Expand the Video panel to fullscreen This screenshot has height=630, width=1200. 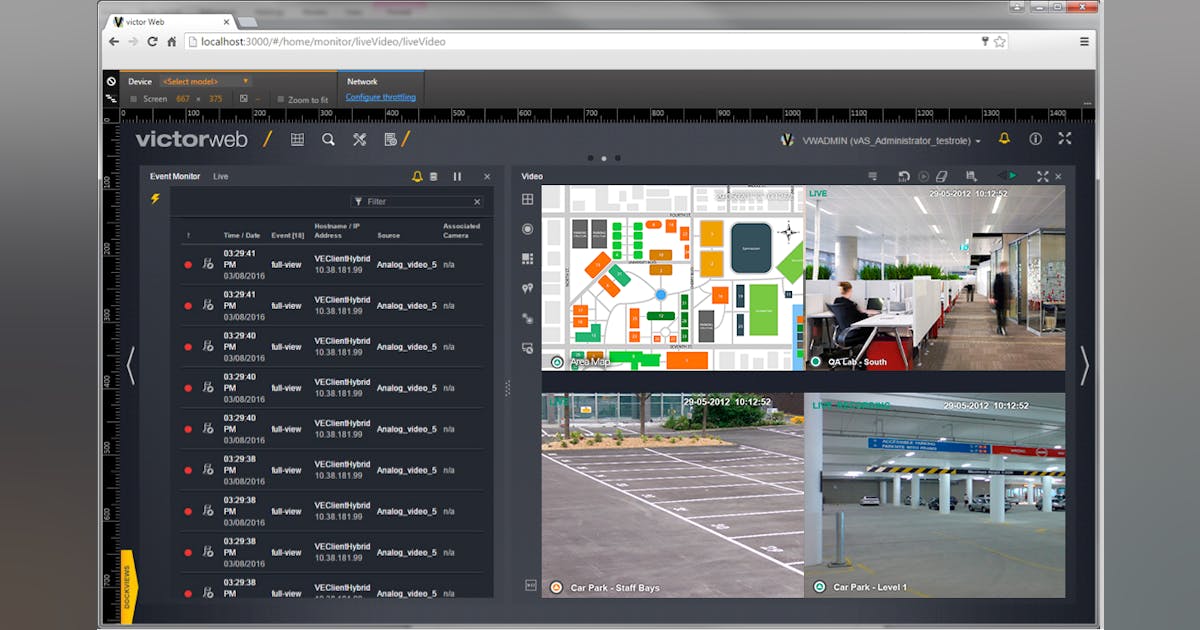tap(1042, 175)
